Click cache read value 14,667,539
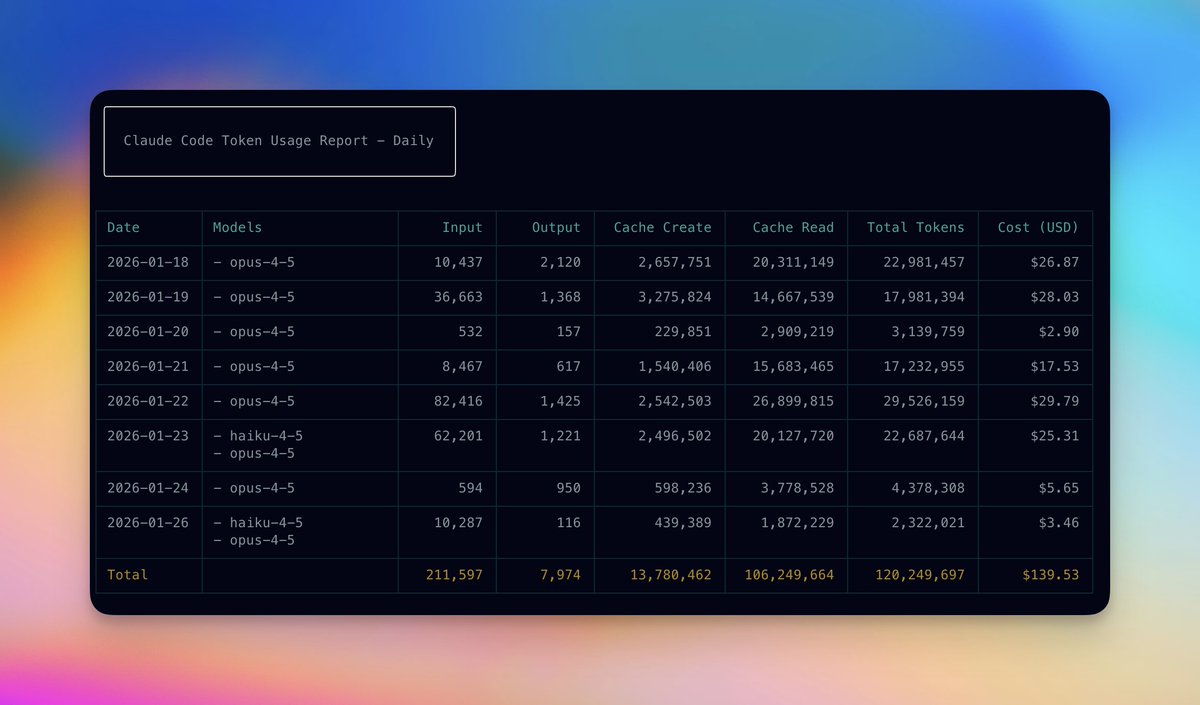 (x=793, y=297)
